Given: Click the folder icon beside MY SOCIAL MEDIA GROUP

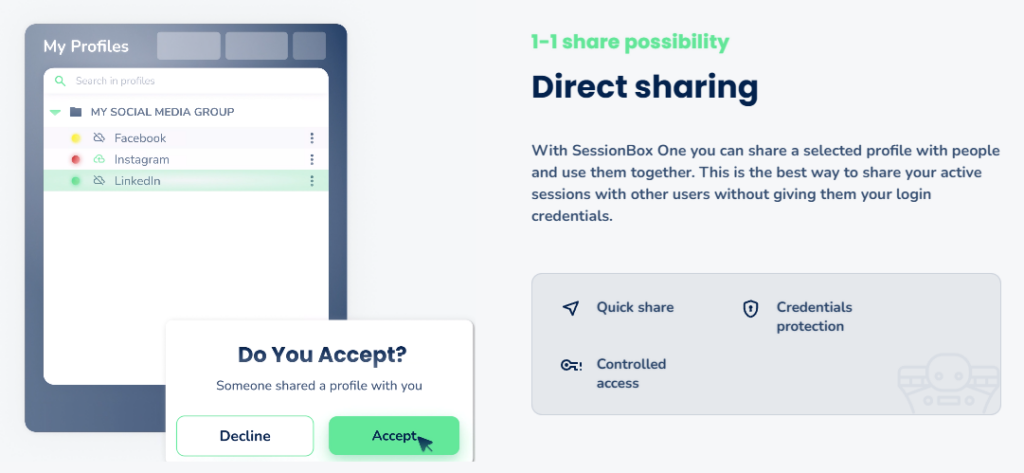Looking at the screenshot, I should tap(76, 112).
